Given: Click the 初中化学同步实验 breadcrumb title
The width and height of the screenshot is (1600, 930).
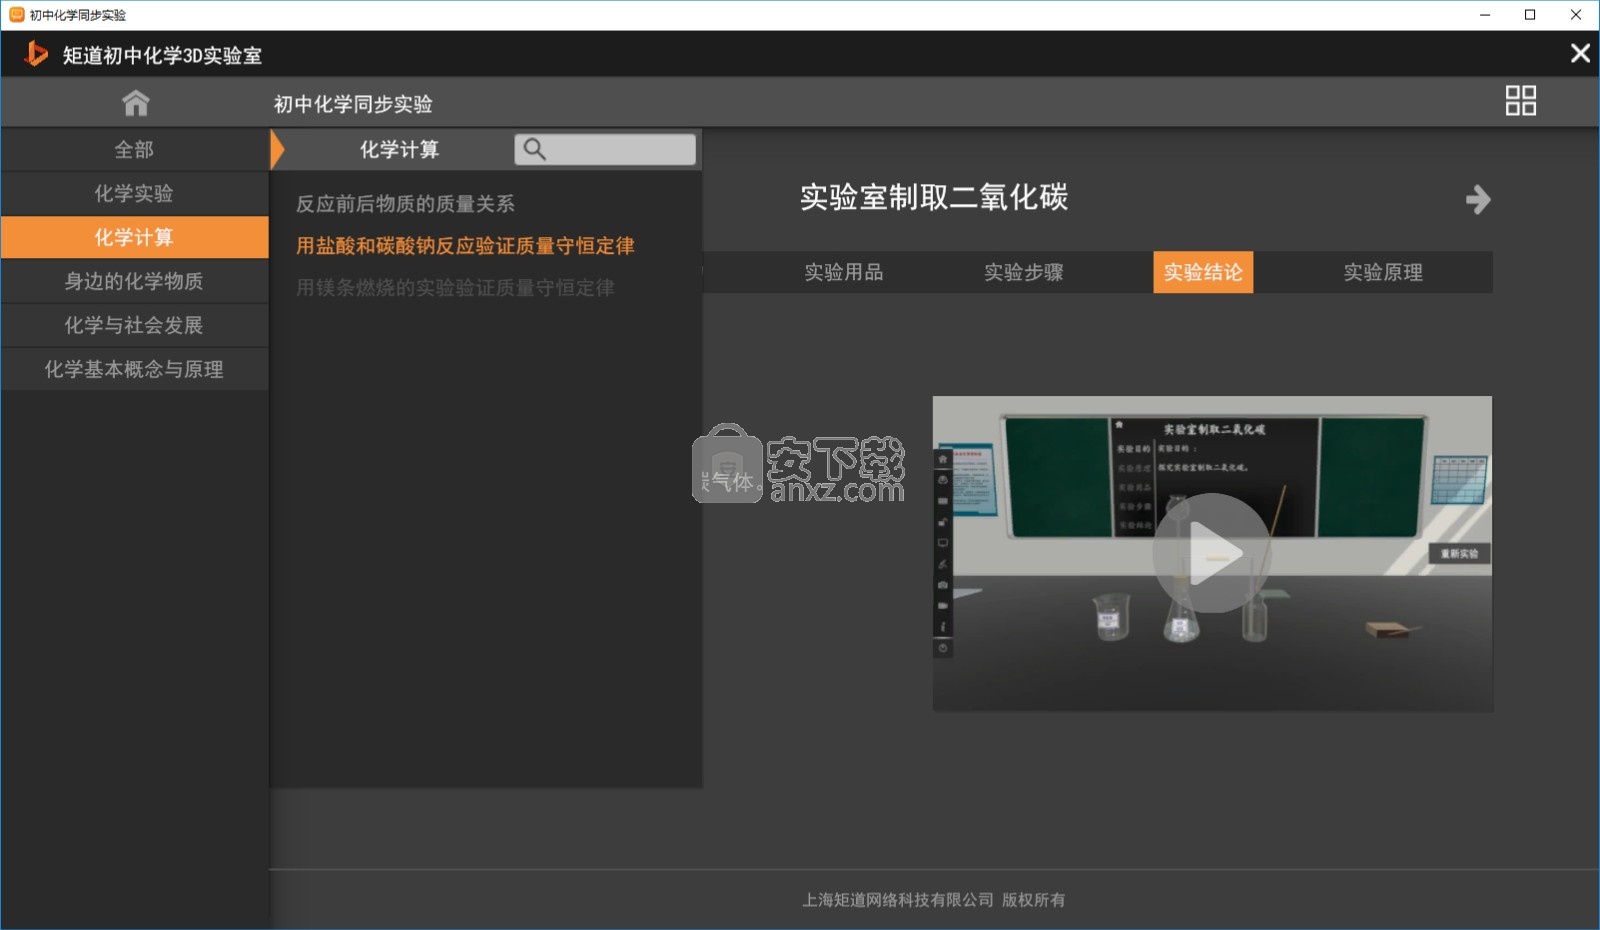Looking at the screenshot, I should pos(353,104).
